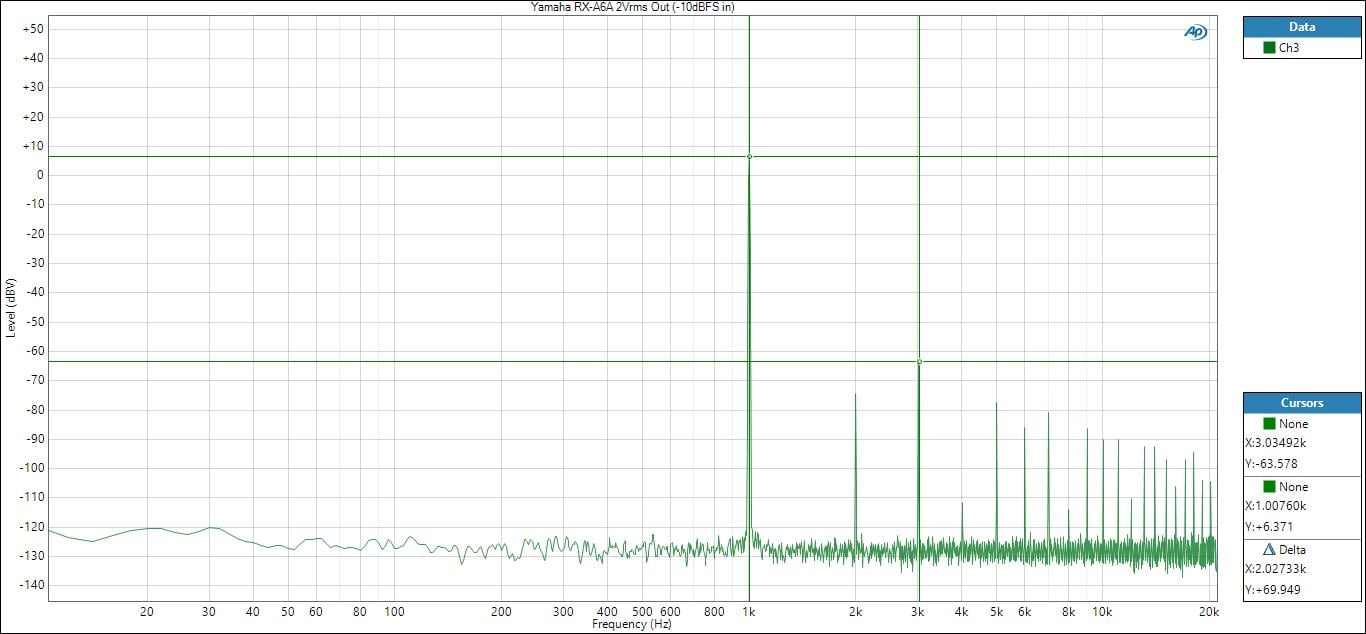Image resolution: width=1366 pixels, height=634 pixels.
Task: Click the 2k harmonic peak tip on the graph
Action: click(x=855, y=394)
